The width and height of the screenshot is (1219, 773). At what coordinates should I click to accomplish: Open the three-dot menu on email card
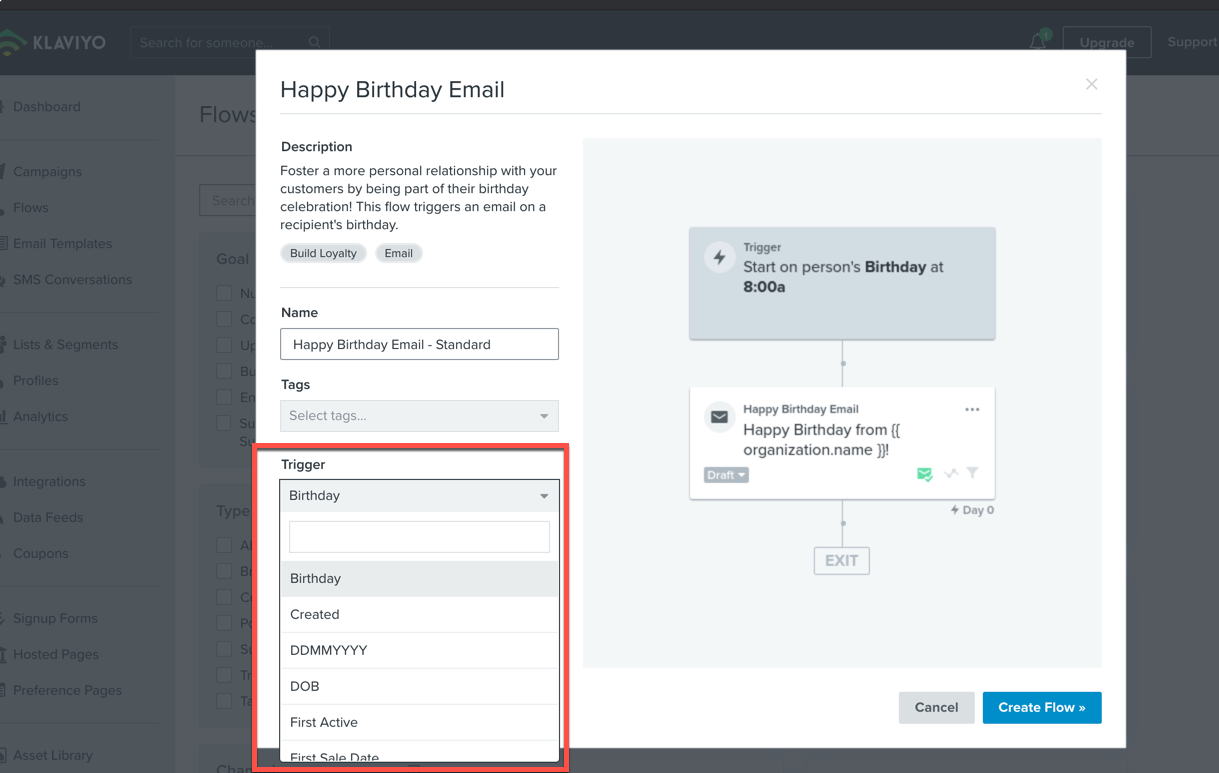coord(972,409)
